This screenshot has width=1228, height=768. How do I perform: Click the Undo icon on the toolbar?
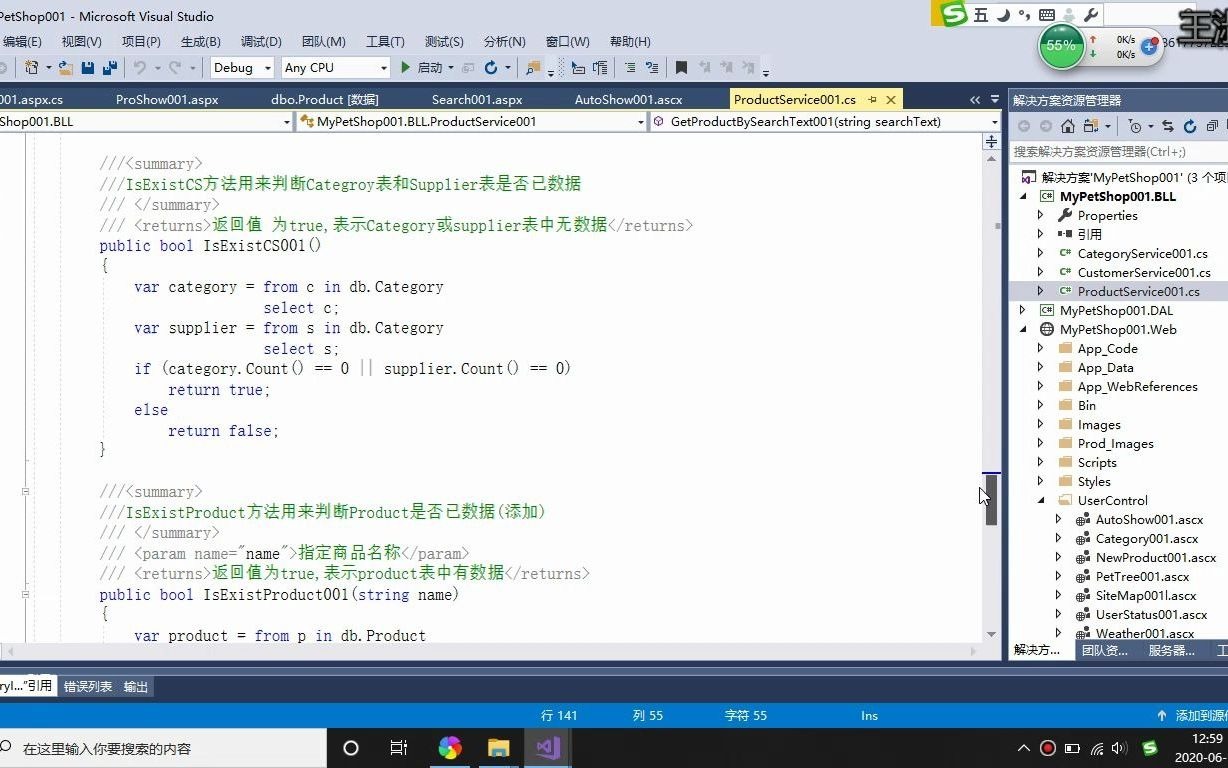tap(138, 68)
